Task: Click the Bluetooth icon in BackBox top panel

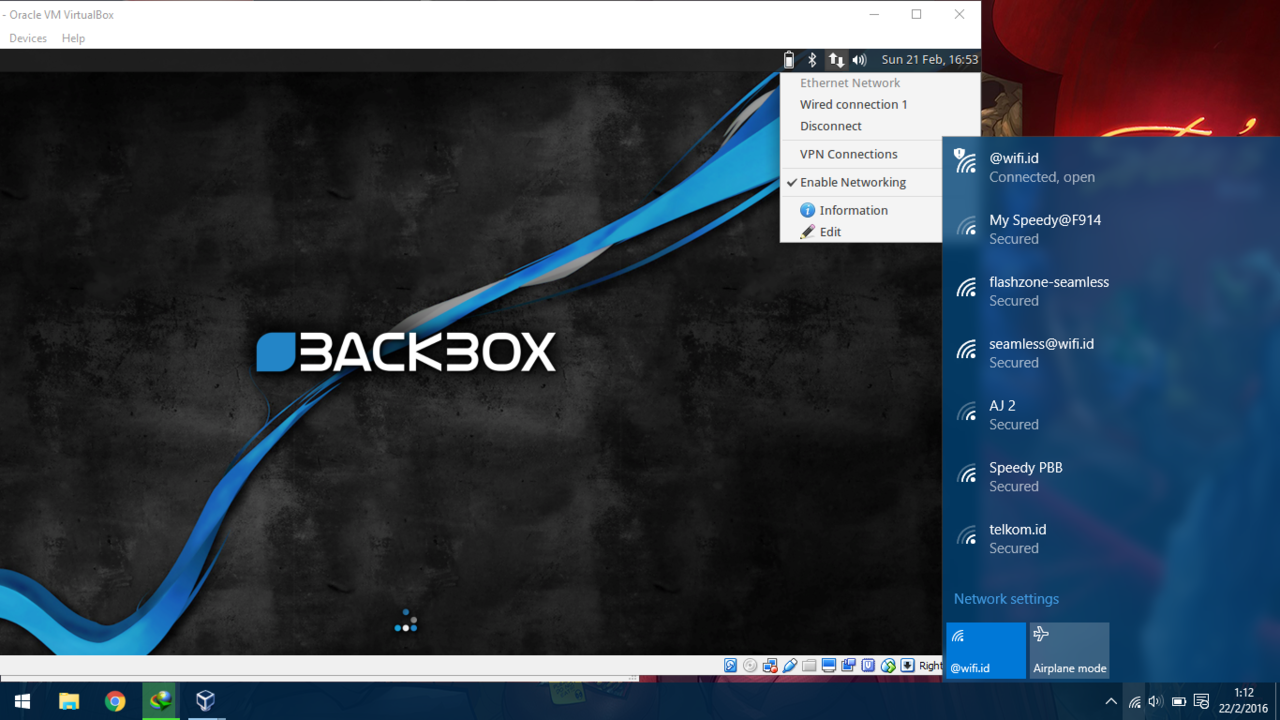Action: point(813,60)
